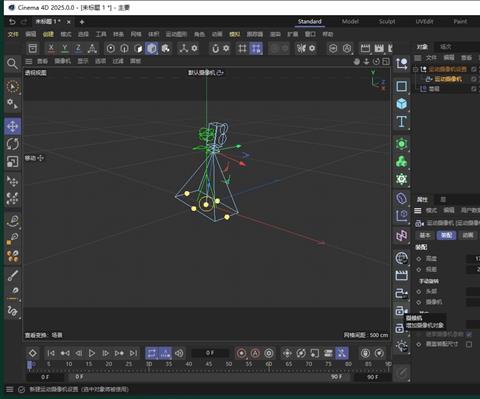Click the Undo arrow icon
The image size is (480, 399).
click(x=12, y=22)
